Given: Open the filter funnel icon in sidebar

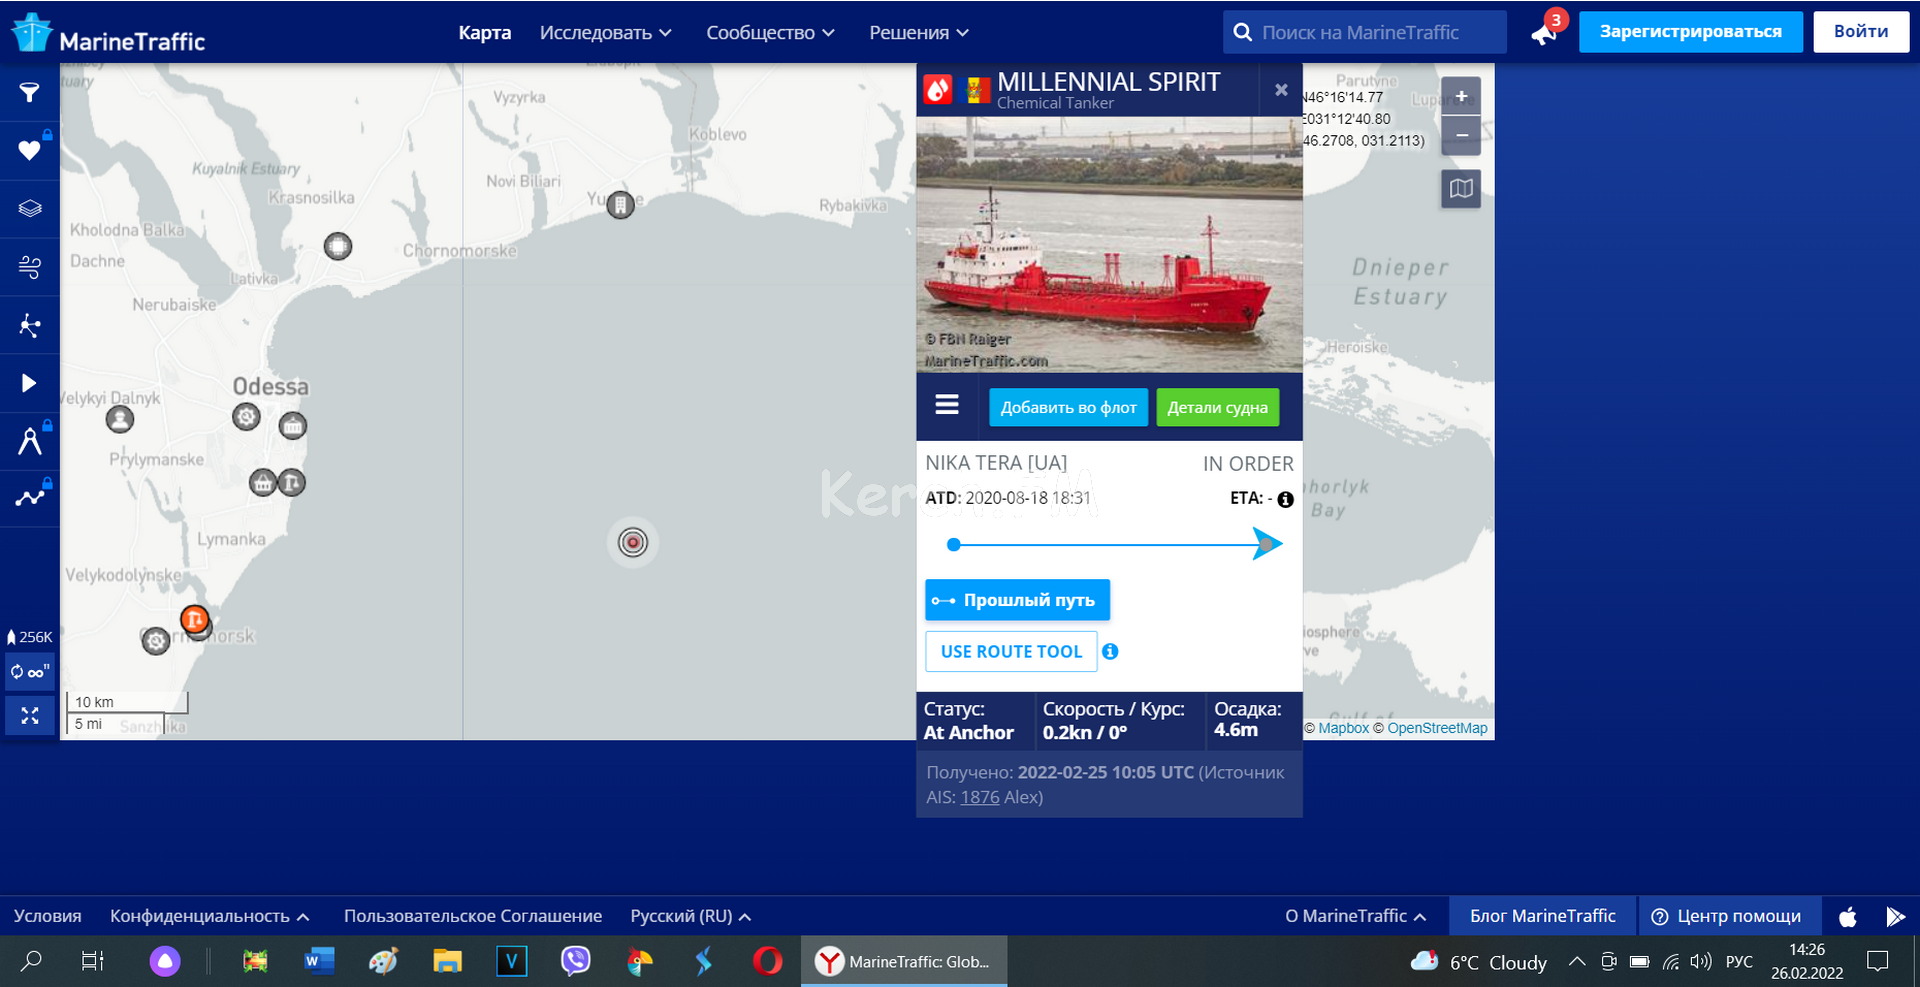Looking at the screenshot, I should point(29,93).
